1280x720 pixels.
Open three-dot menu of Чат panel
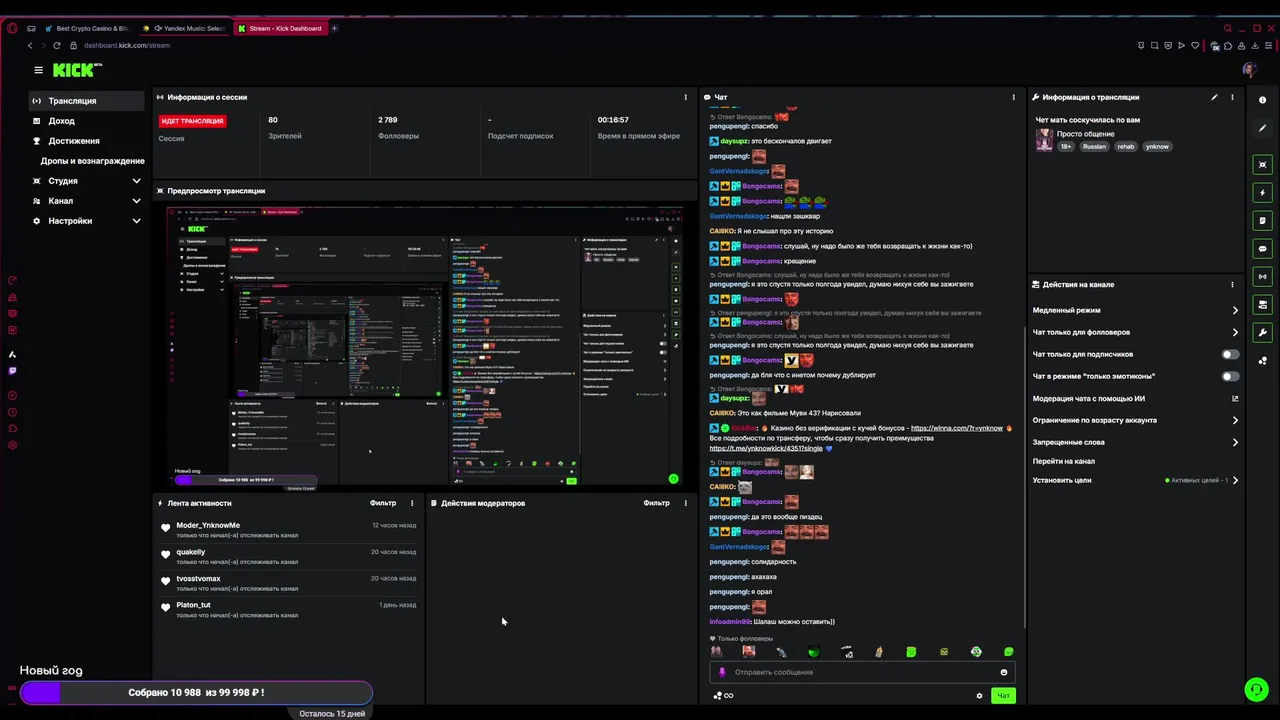point(1013,97)
